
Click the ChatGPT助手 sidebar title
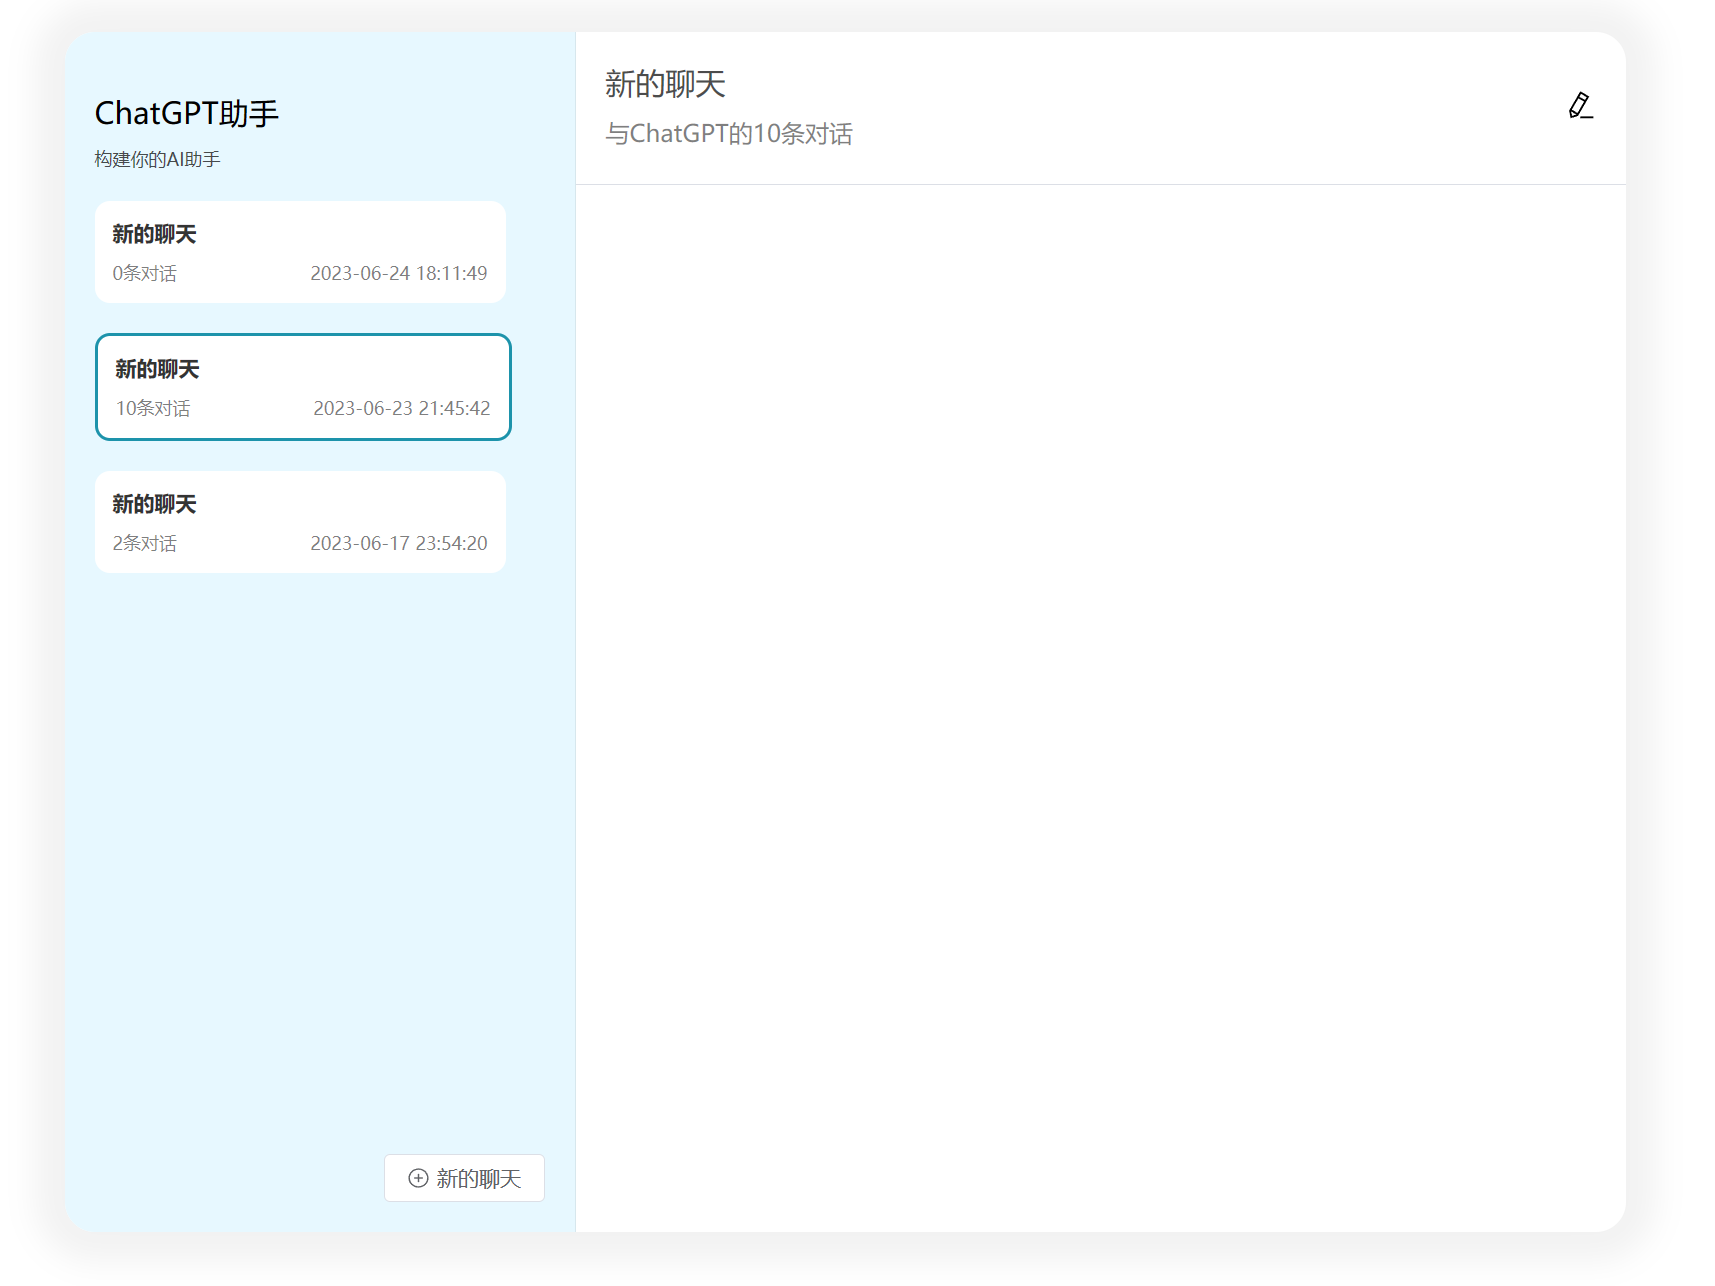(187, 114)
